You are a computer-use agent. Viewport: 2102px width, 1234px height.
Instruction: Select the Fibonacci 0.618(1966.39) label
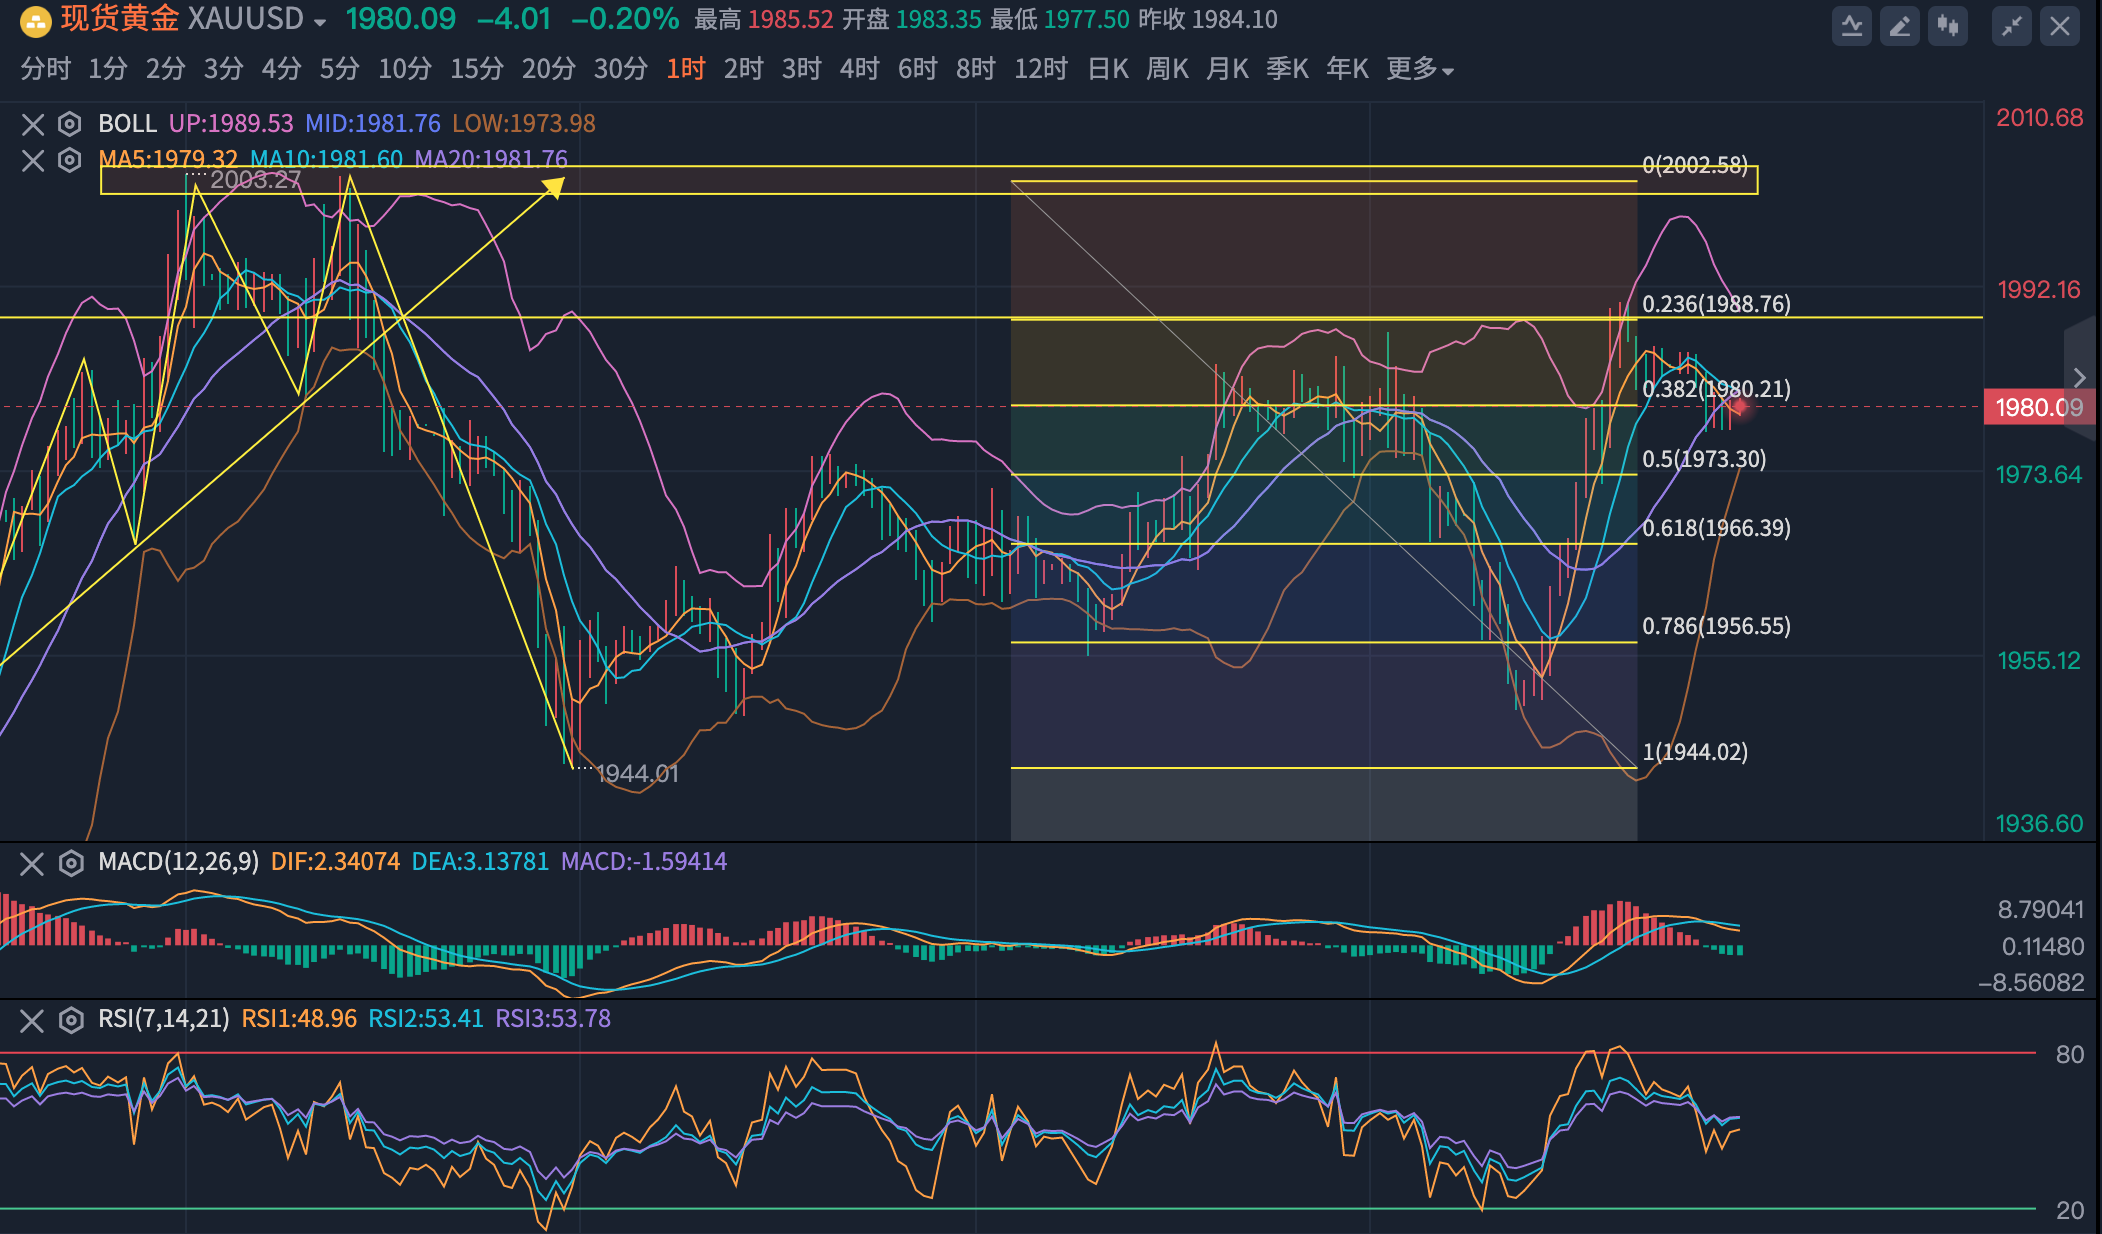point(1716,528)
